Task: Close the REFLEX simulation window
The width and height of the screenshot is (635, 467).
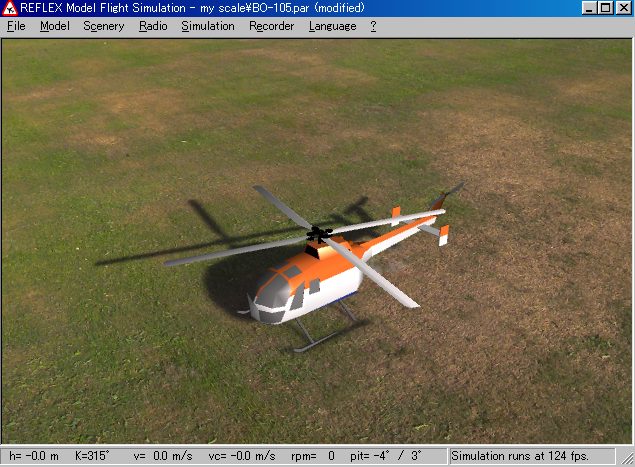Action: 624,8
